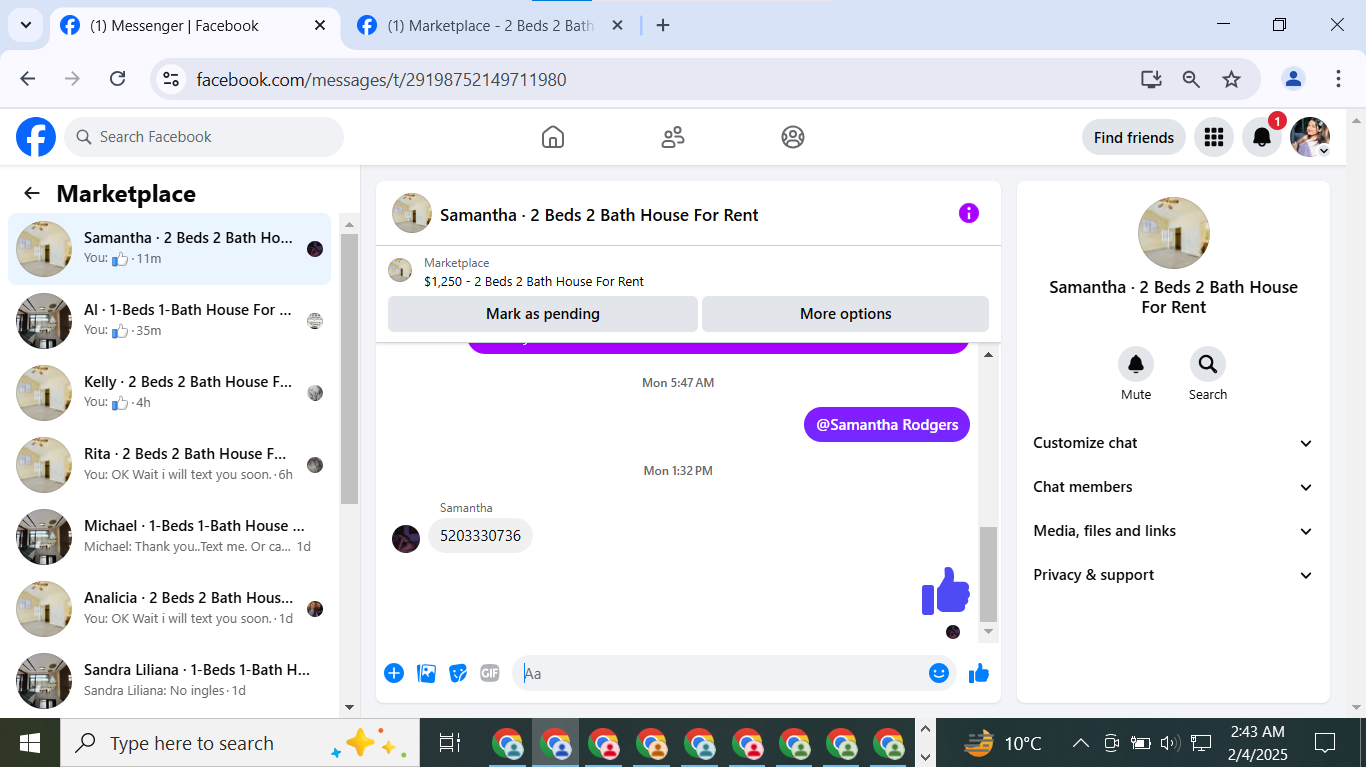The image size is (1366, 767).
Task: Open the notifications bell icon
Action: [x=1262, y=137]
